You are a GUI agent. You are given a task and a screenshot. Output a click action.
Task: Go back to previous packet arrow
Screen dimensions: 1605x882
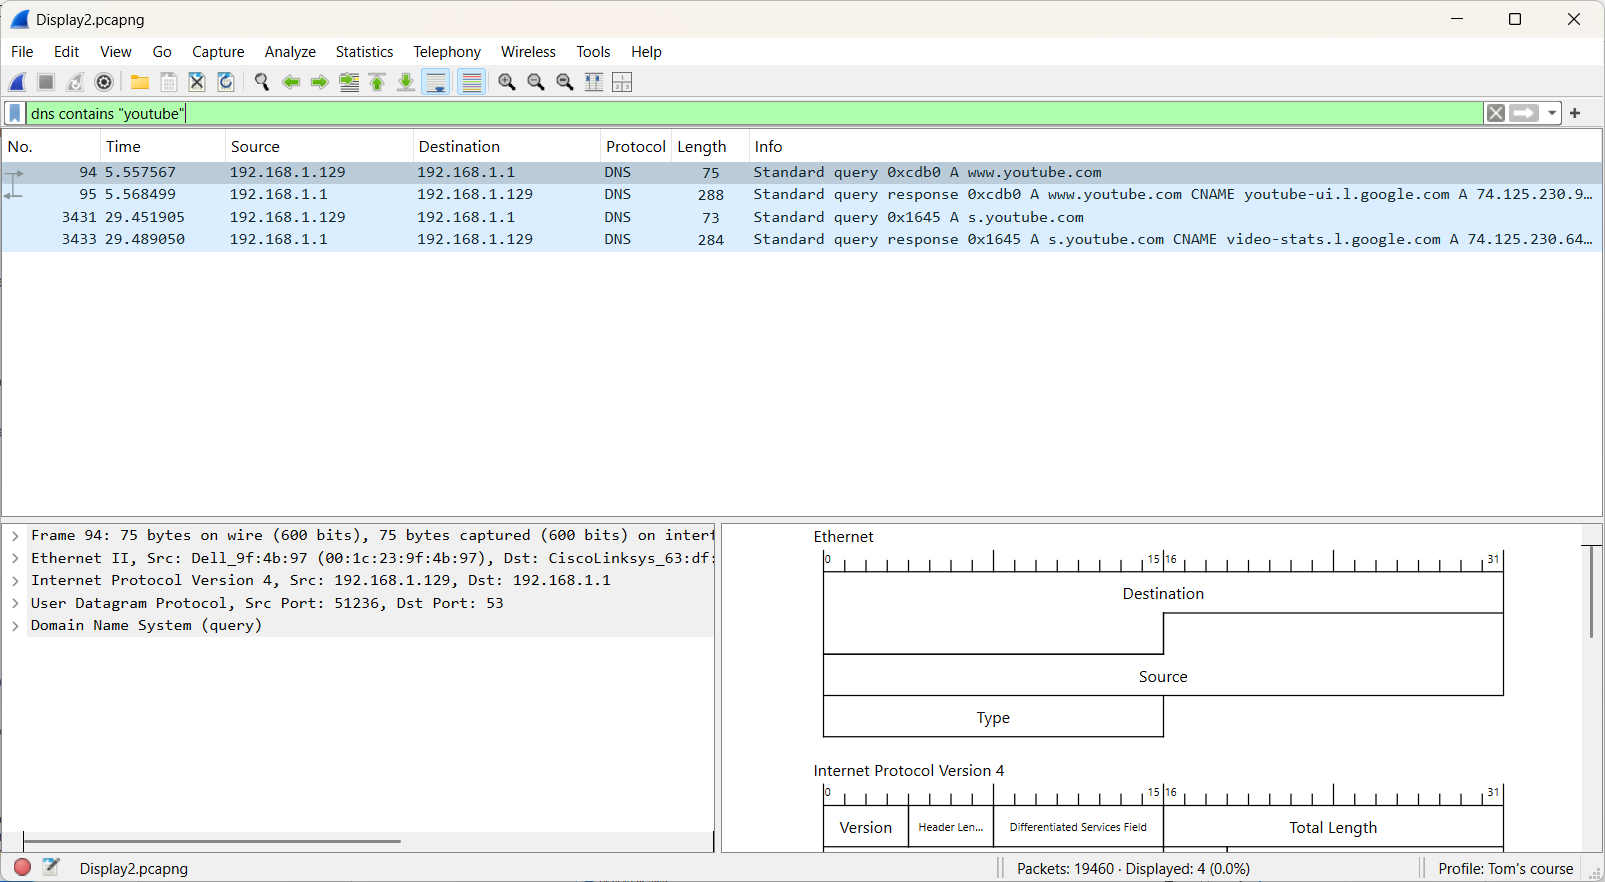click(291, 82)
